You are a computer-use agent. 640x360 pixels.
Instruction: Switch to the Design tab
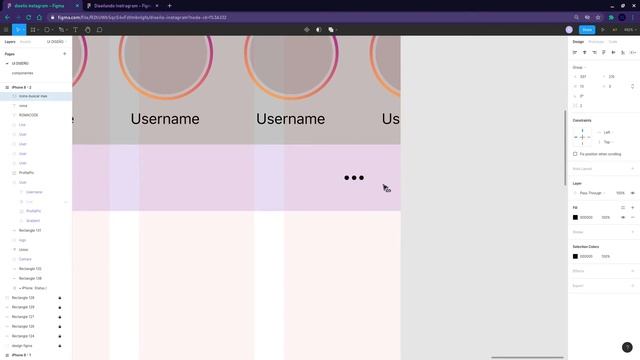click(578, 42)
